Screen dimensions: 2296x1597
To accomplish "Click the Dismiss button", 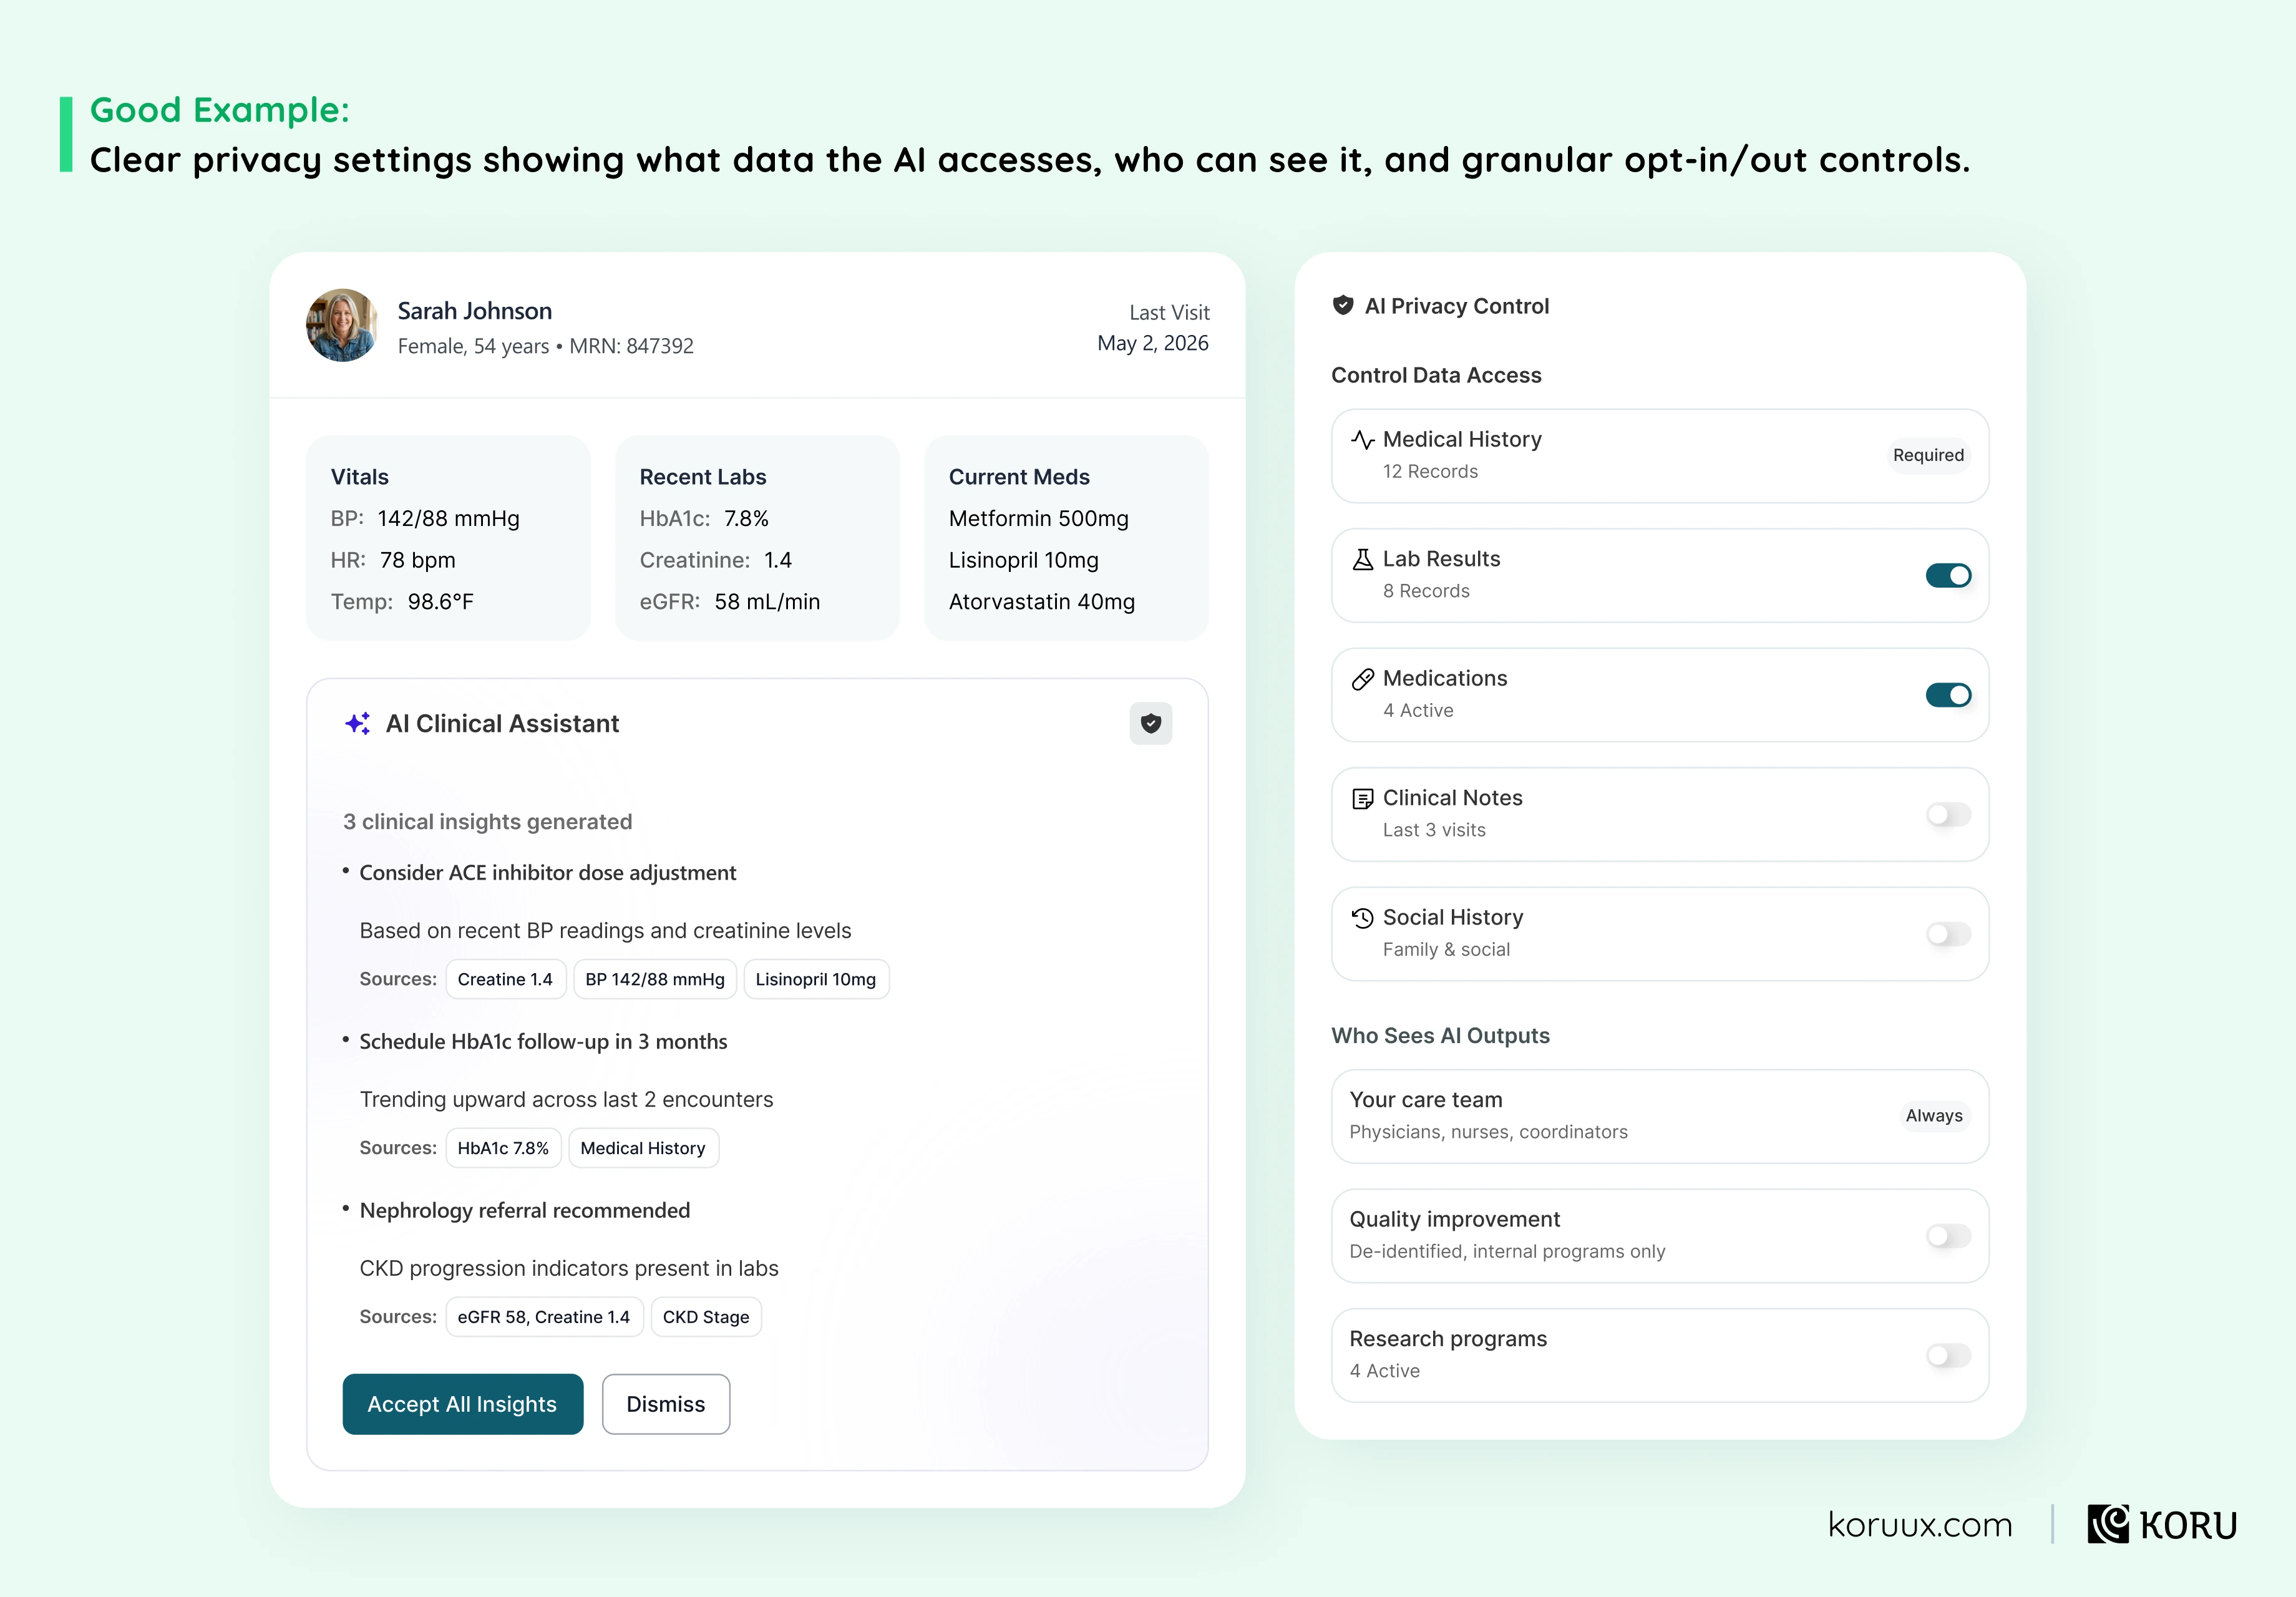I will click(666, 1404).
